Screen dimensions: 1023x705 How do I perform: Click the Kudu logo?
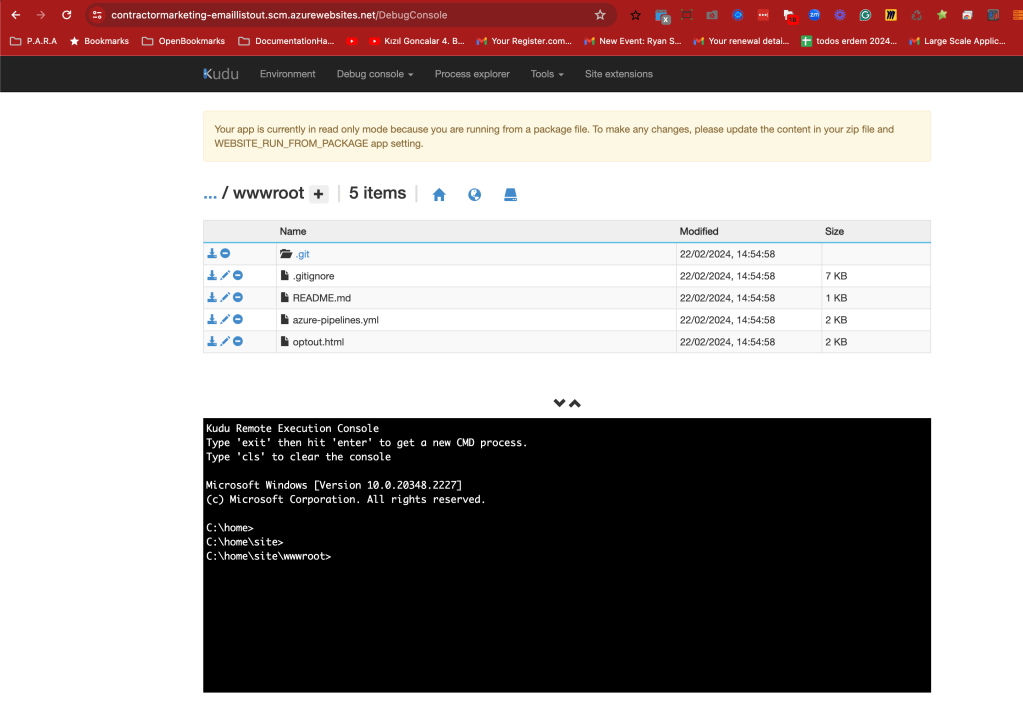click(221, 74)
